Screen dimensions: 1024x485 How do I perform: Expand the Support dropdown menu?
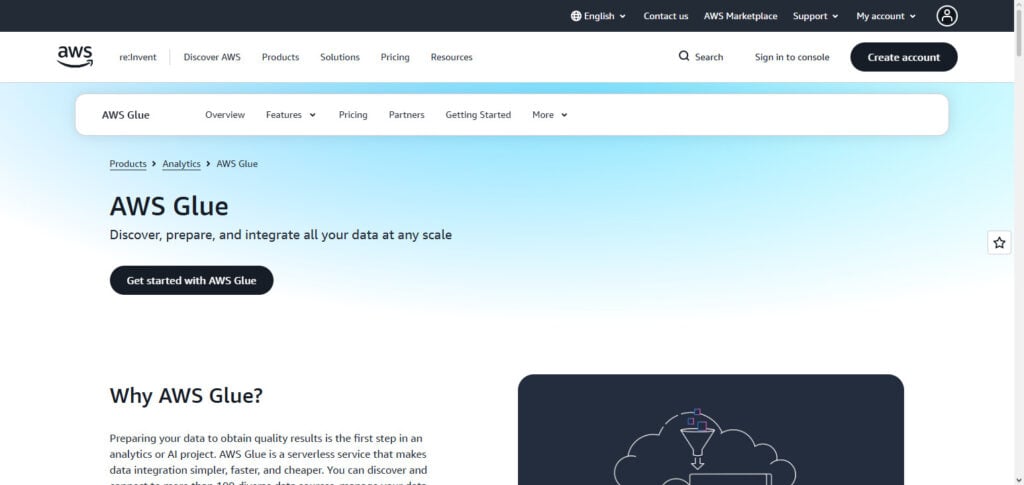(815, 16)
